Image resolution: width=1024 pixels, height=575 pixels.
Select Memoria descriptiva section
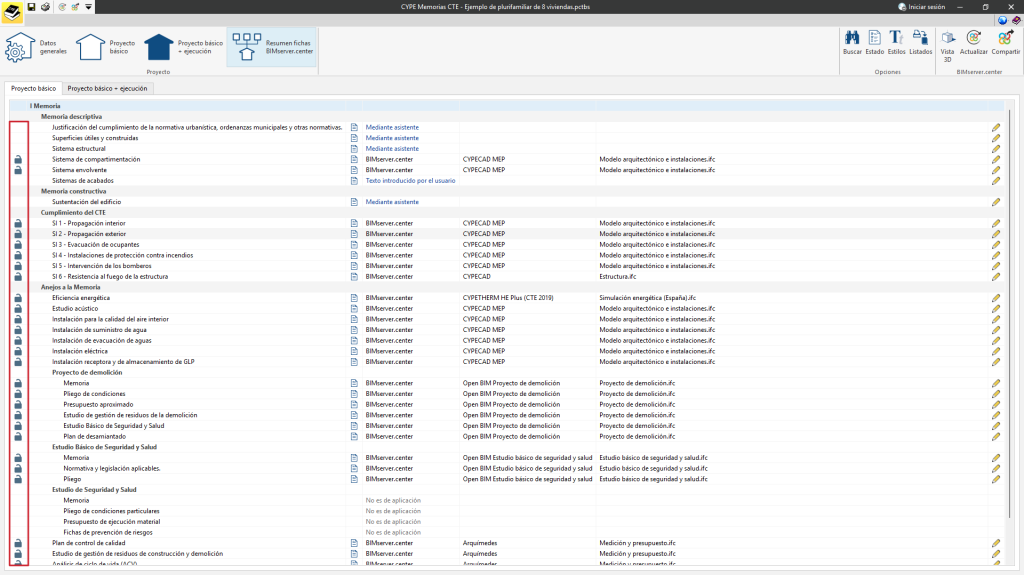pyautogui.click(x=71, y=116)
